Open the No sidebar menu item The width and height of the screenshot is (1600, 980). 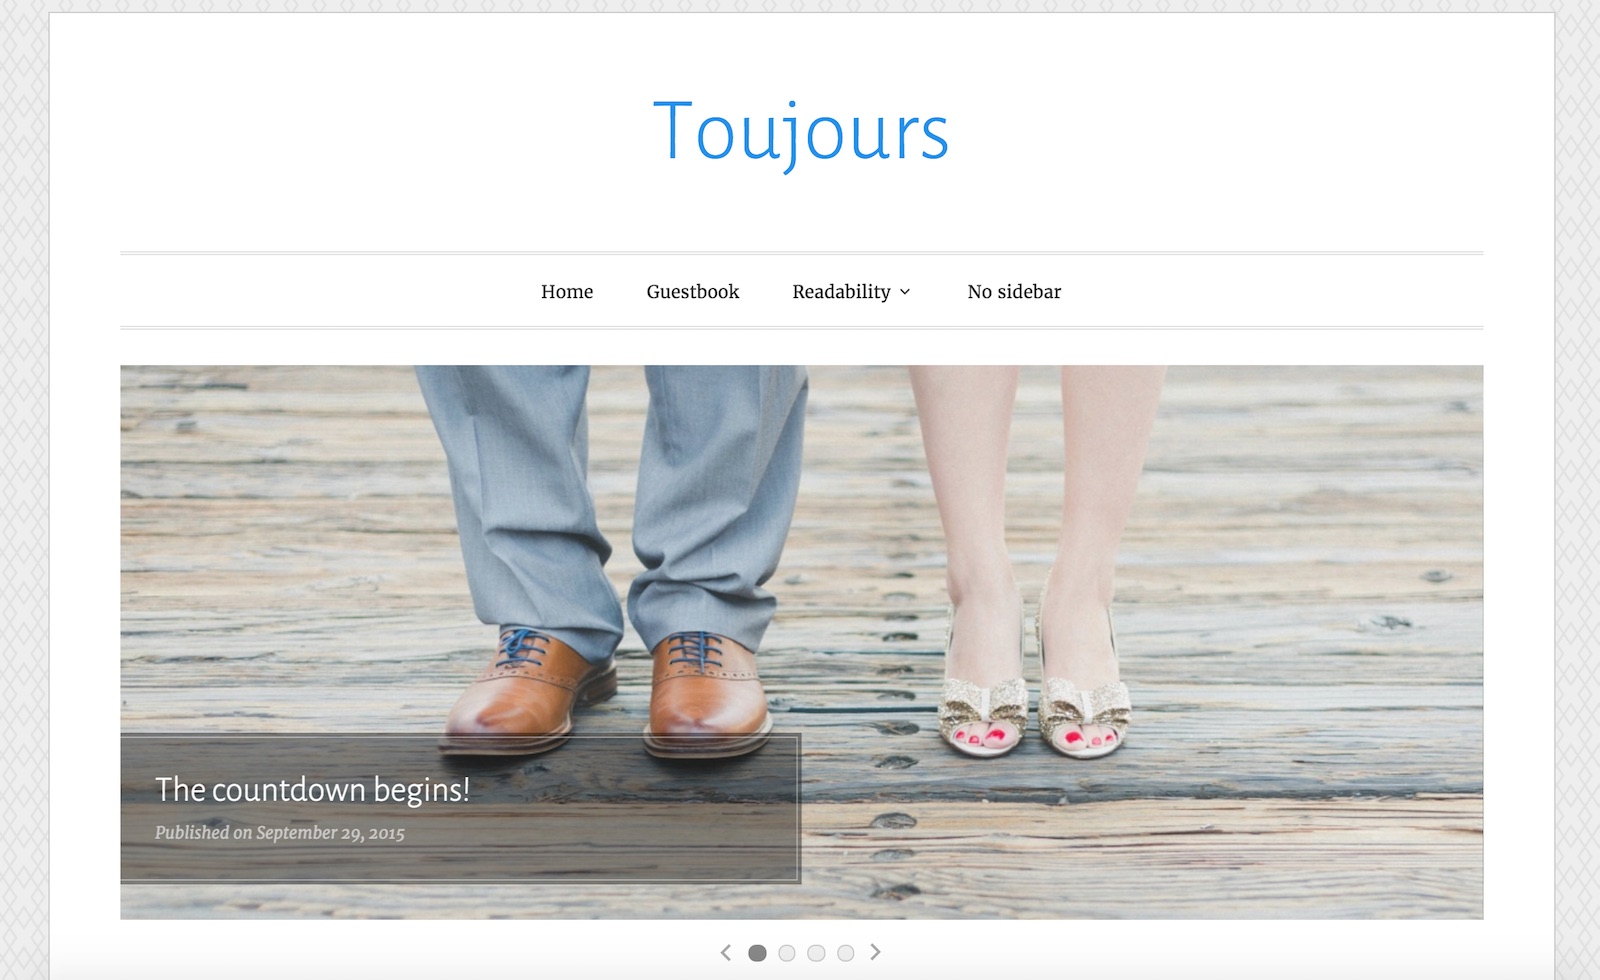1014,292
